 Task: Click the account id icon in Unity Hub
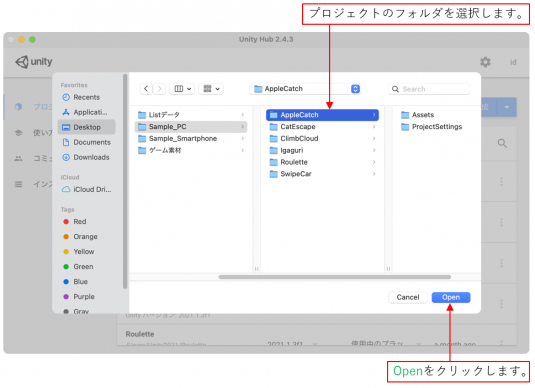513,62
